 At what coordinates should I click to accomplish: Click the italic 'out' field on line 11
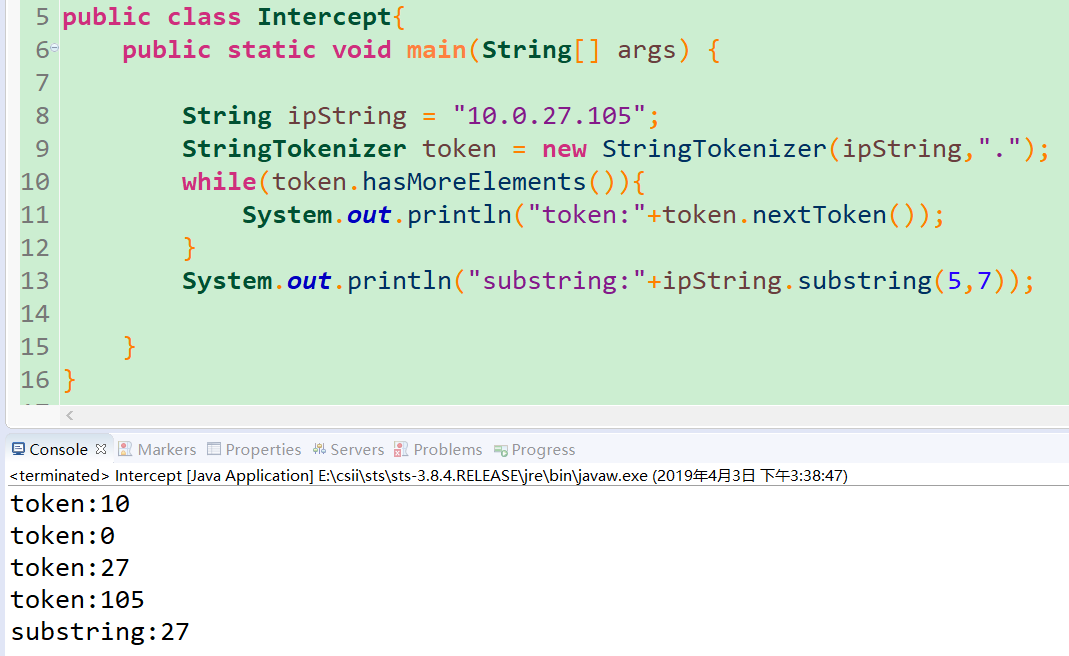pos(369,215)
